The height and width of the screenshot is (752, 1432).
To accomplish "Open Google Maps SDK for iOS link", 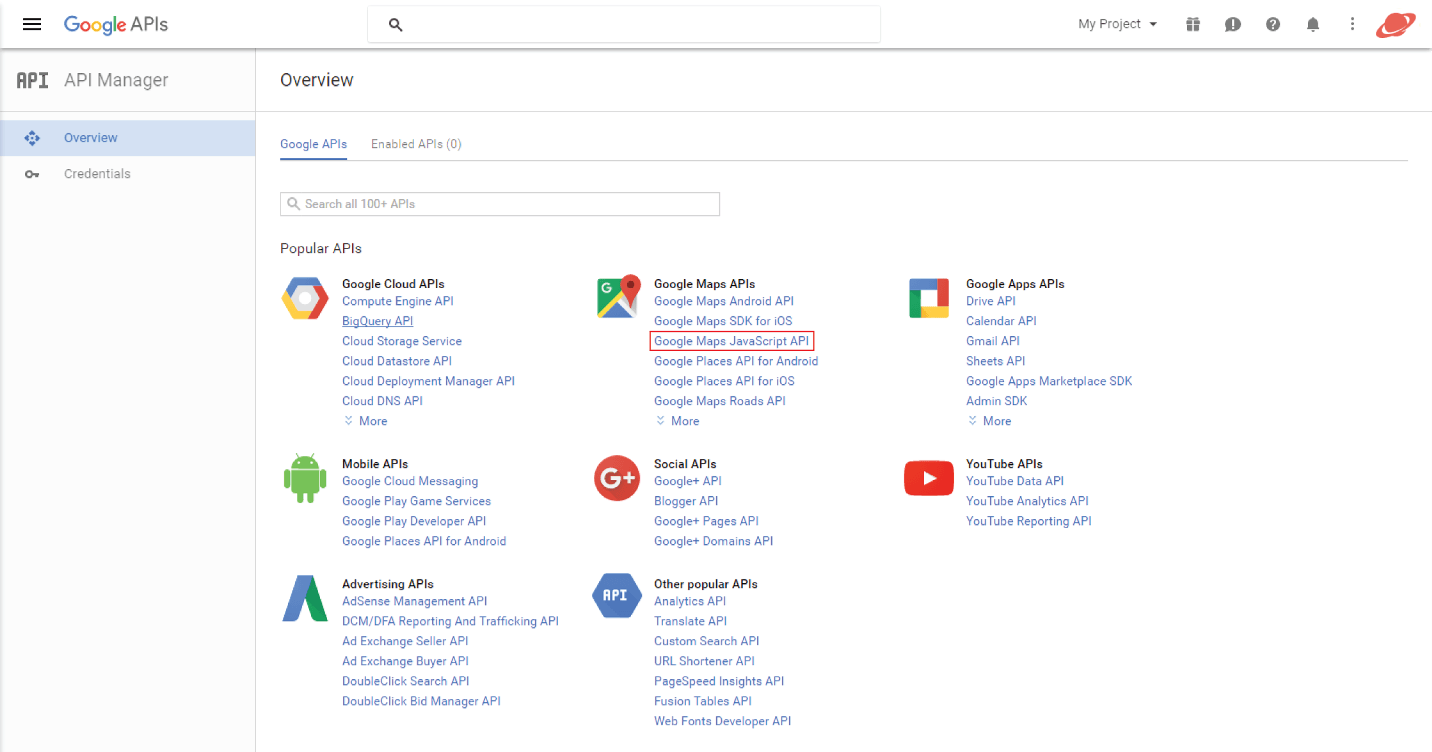I will click(x=723, y=321).
